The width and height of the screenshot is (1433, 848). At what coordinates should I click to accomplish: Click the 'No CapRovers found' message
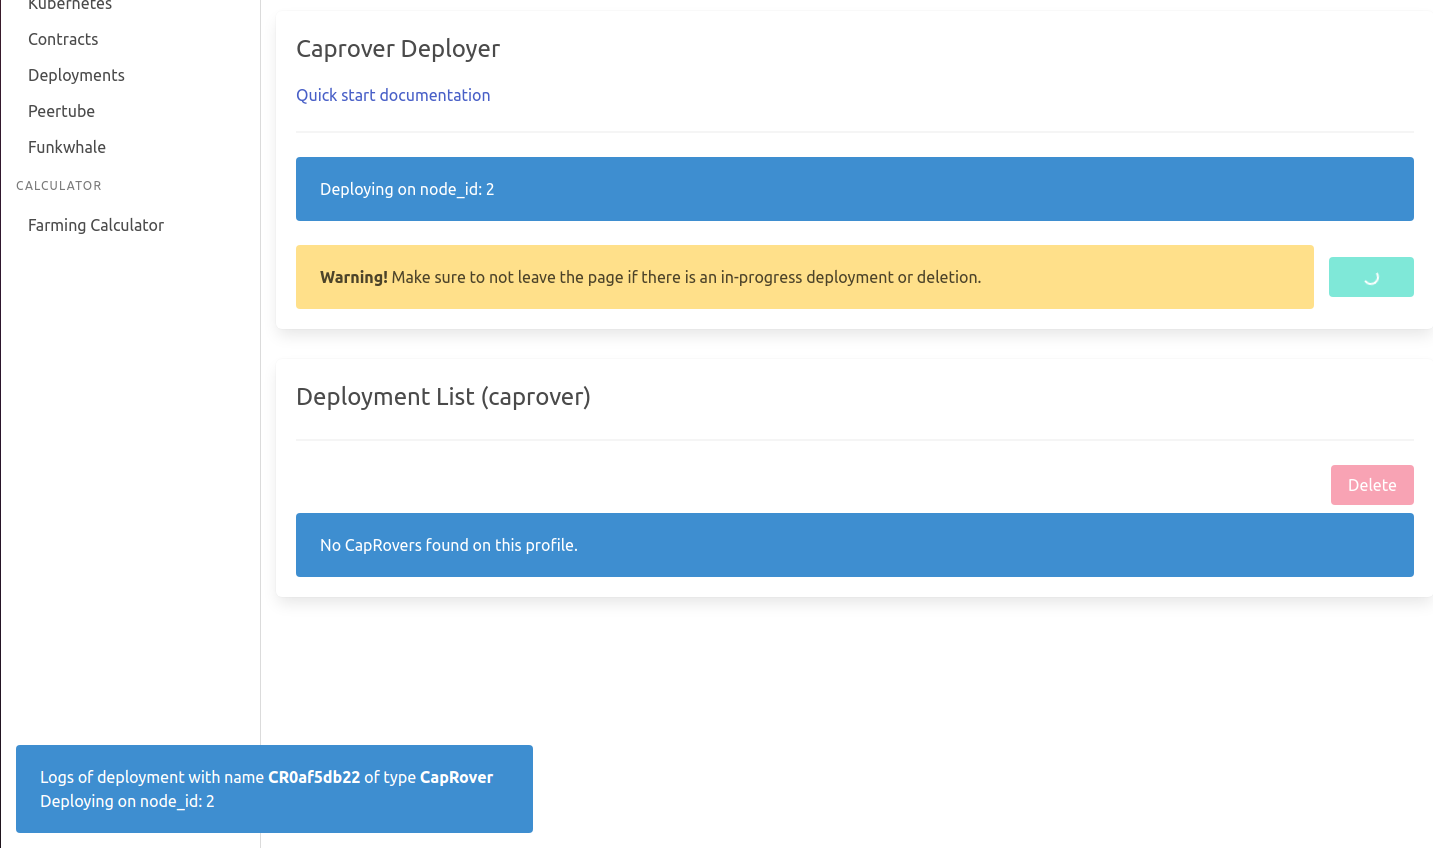point(855,545)
